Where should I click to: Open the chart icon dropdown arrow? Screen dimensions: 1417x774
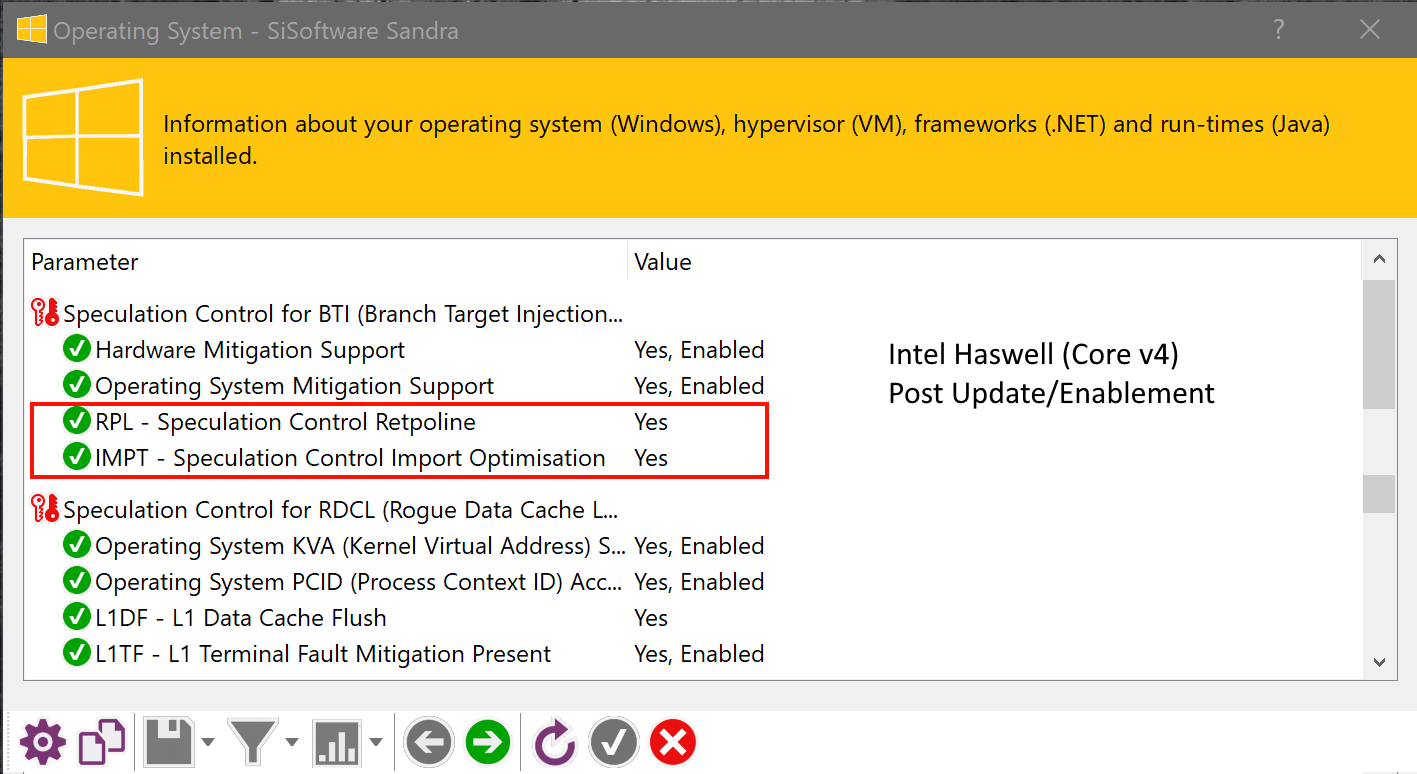[x=375, y=742]
